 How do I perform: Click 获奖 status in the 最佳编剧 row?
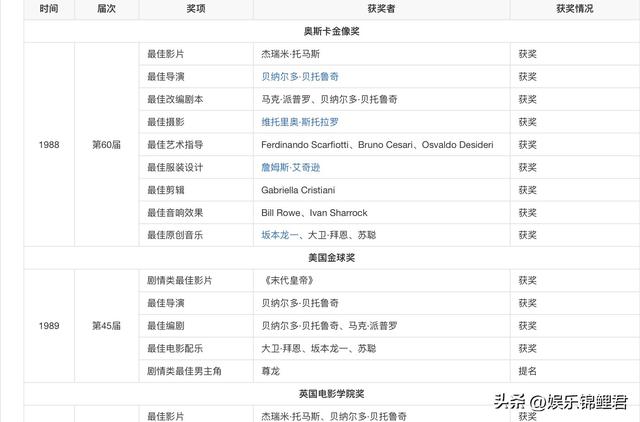tap(527, 326)
